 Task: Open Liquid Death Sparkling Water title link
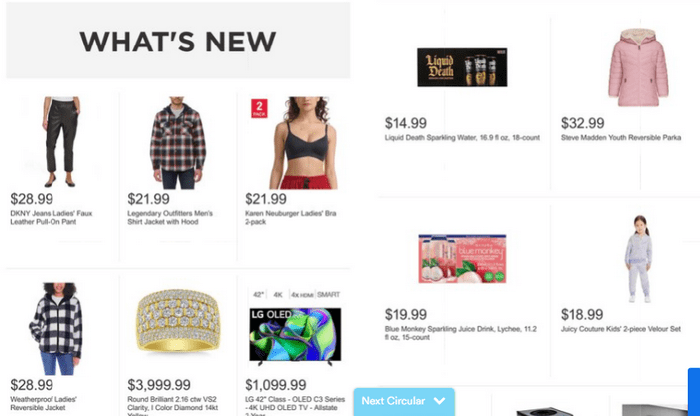point(462,137)
